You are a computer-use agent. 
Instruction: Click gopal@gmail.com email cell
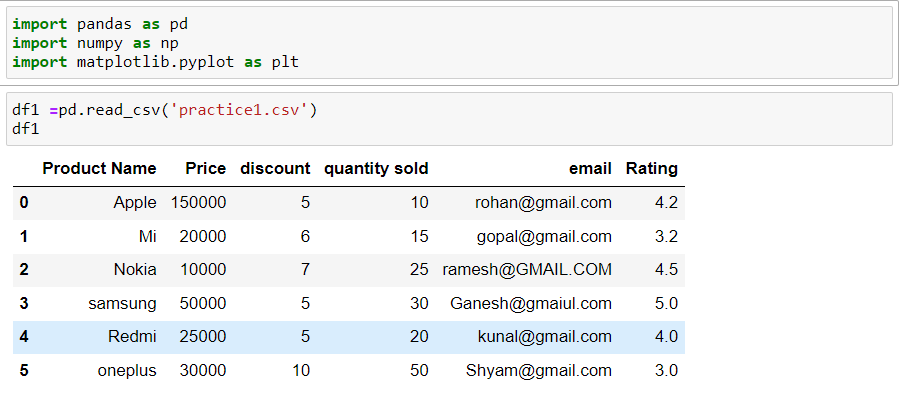click(544, 236)
